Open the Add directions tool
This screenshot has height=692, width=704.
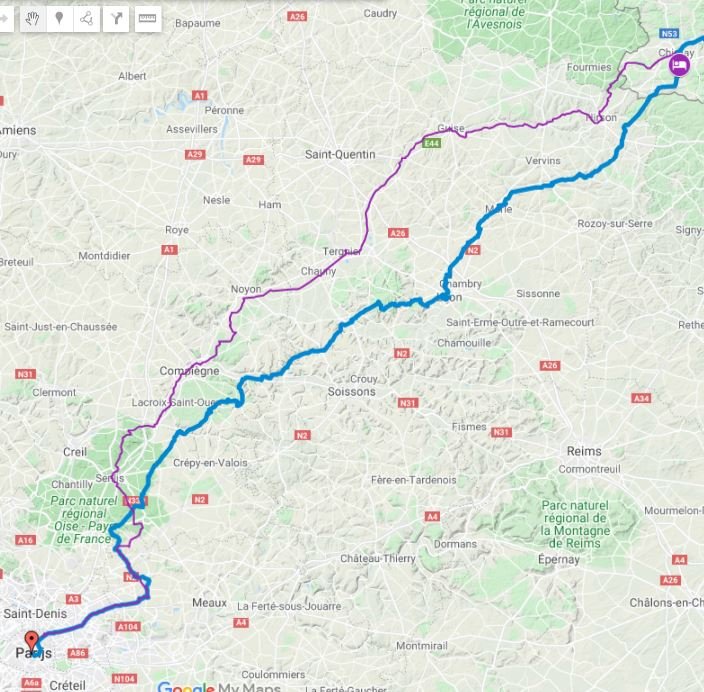116,19
